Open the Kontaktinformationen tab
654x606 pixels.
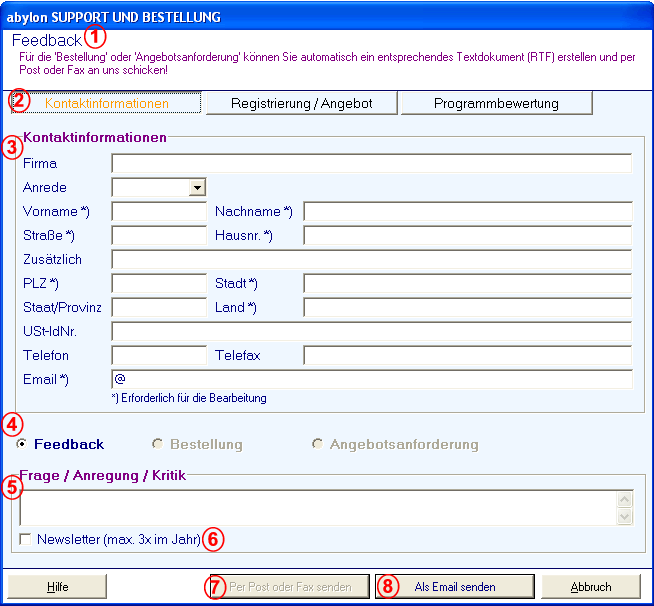107,103
